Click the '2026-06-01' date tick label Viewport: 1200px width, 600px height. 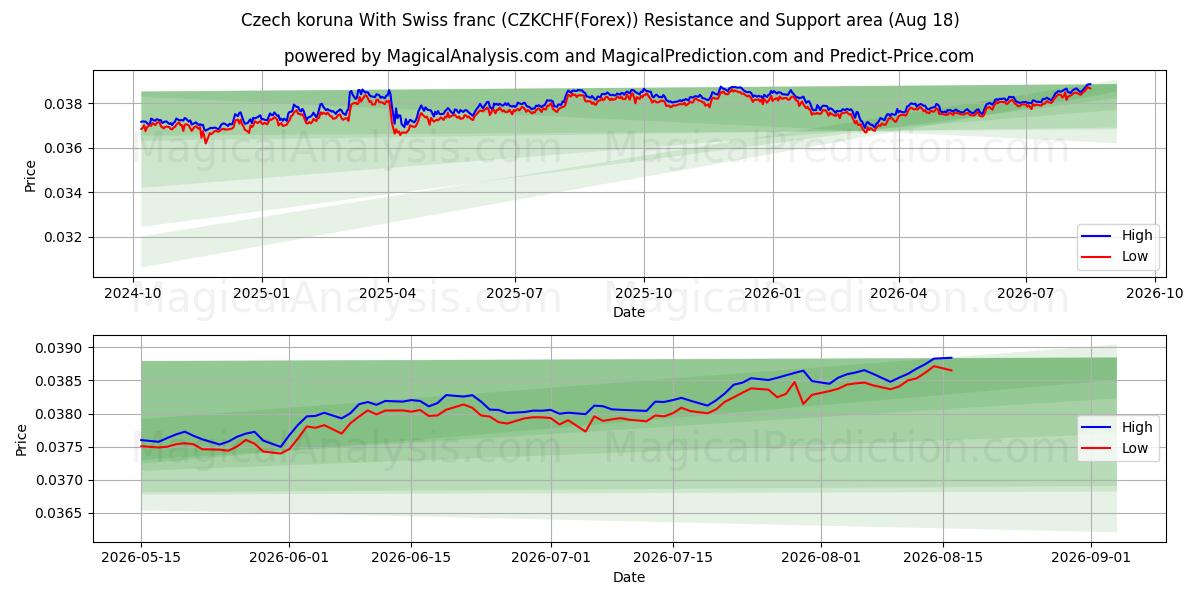coord(290,559)
